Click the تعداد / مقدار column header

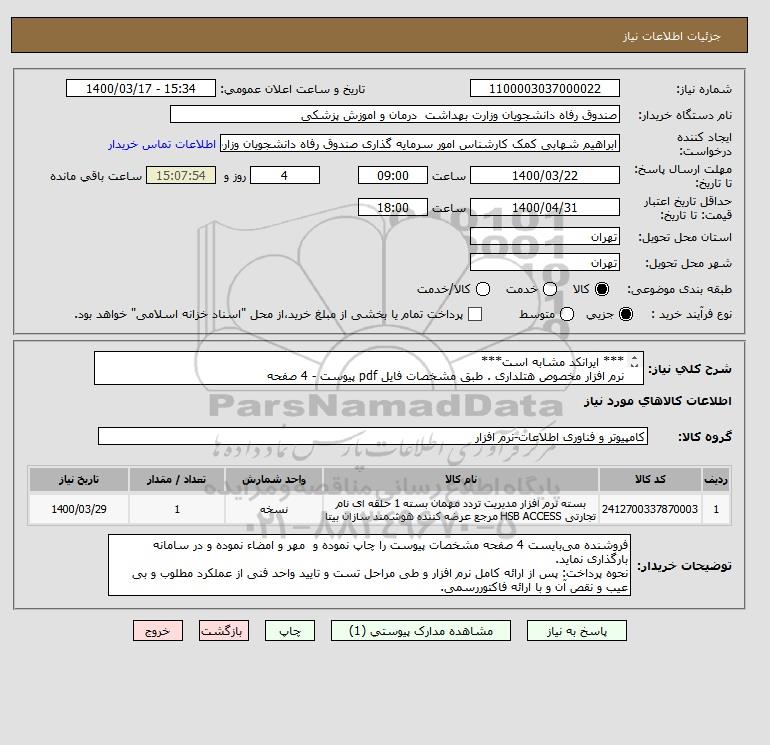[x=177, y=479]
